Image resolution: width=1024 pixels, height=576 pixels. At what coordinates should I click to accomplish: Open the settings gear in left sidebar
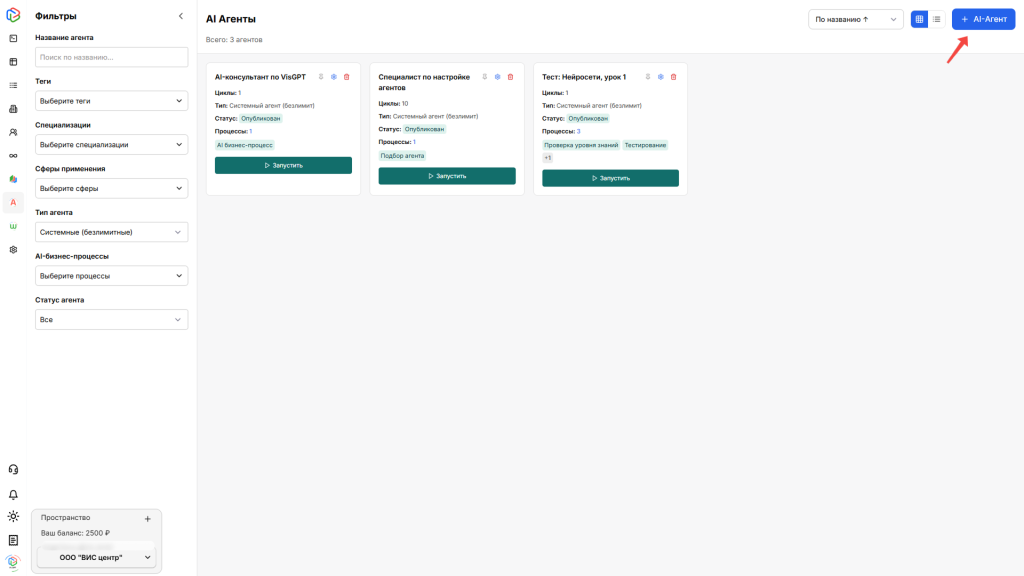point(13,249)
